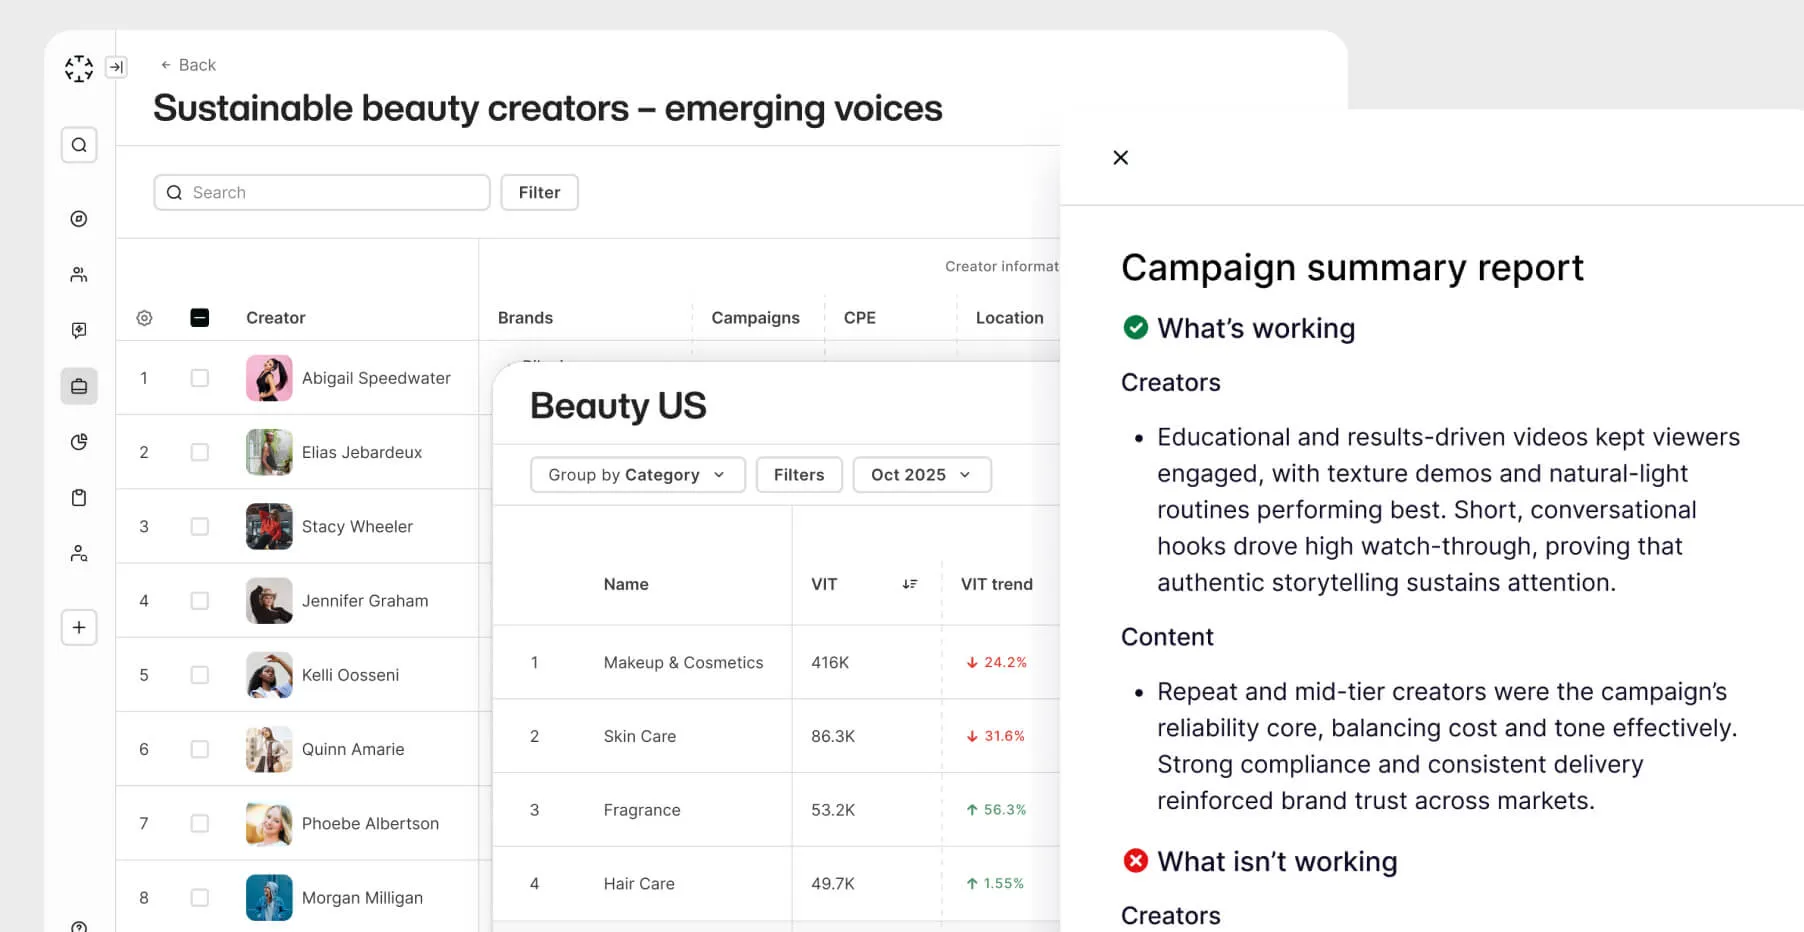Check the box for Stacy Wheeler
This screenshot has height=932, width=1804.
pos(200,526)
